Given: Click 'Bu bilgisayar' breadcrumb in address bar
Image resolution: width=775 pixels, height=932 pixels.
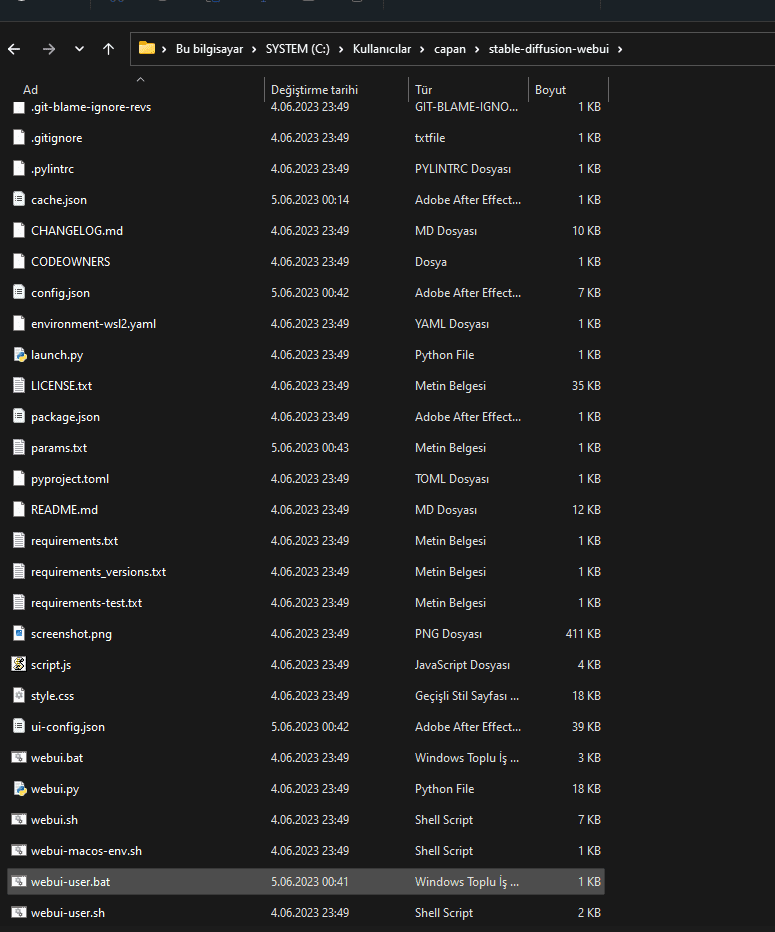Looking at the screenshot, I should click(209, 49).
